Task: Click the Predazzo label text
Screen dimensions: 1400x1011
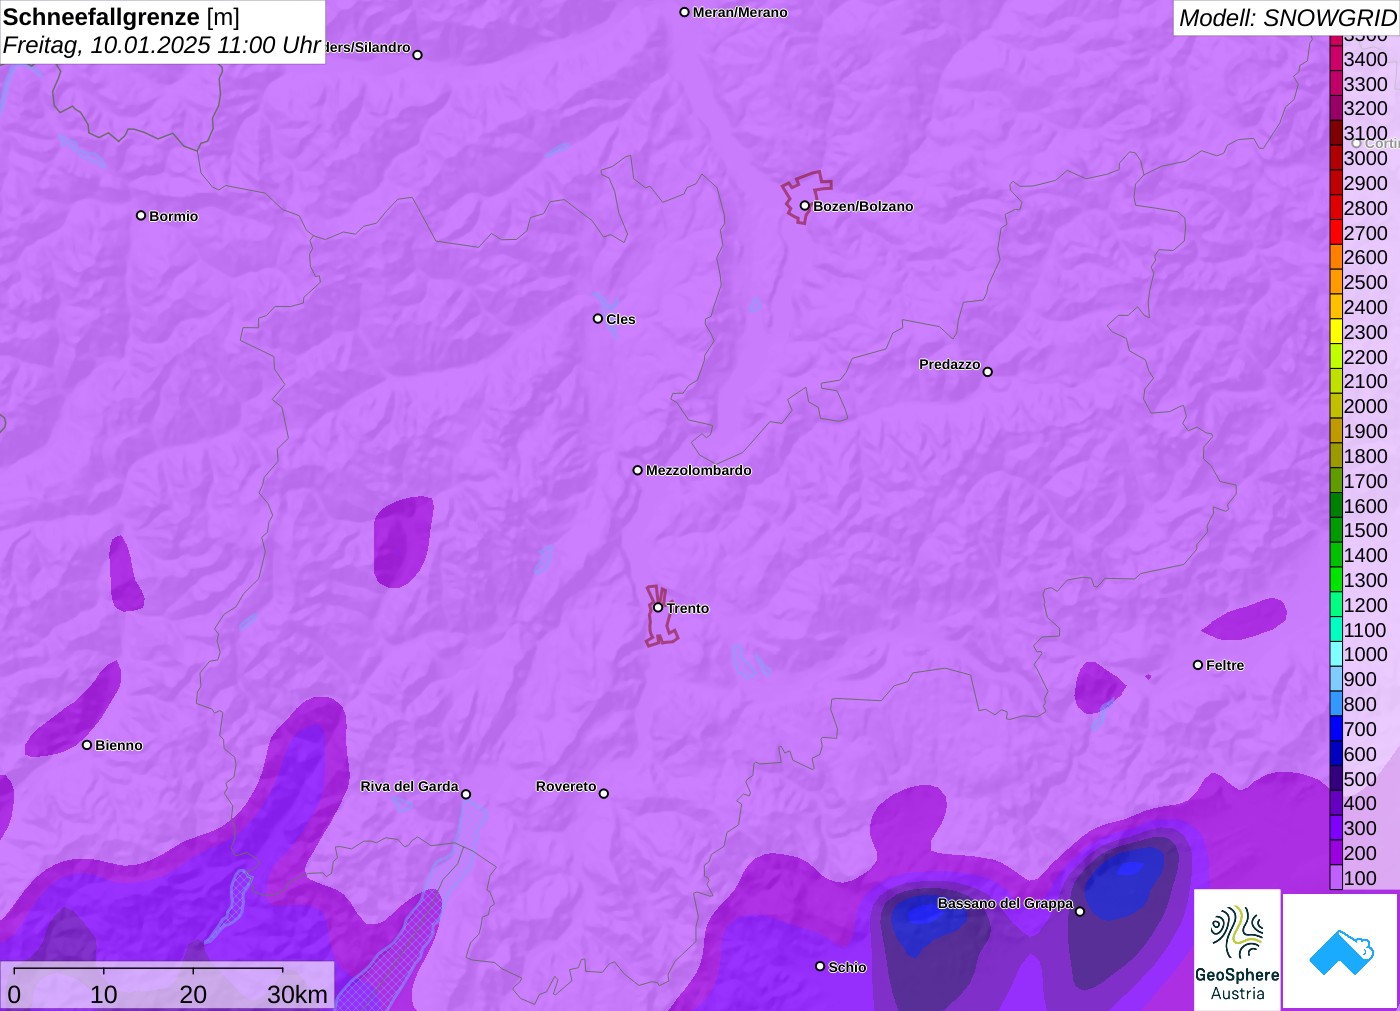Action: [x=949, y=364]
